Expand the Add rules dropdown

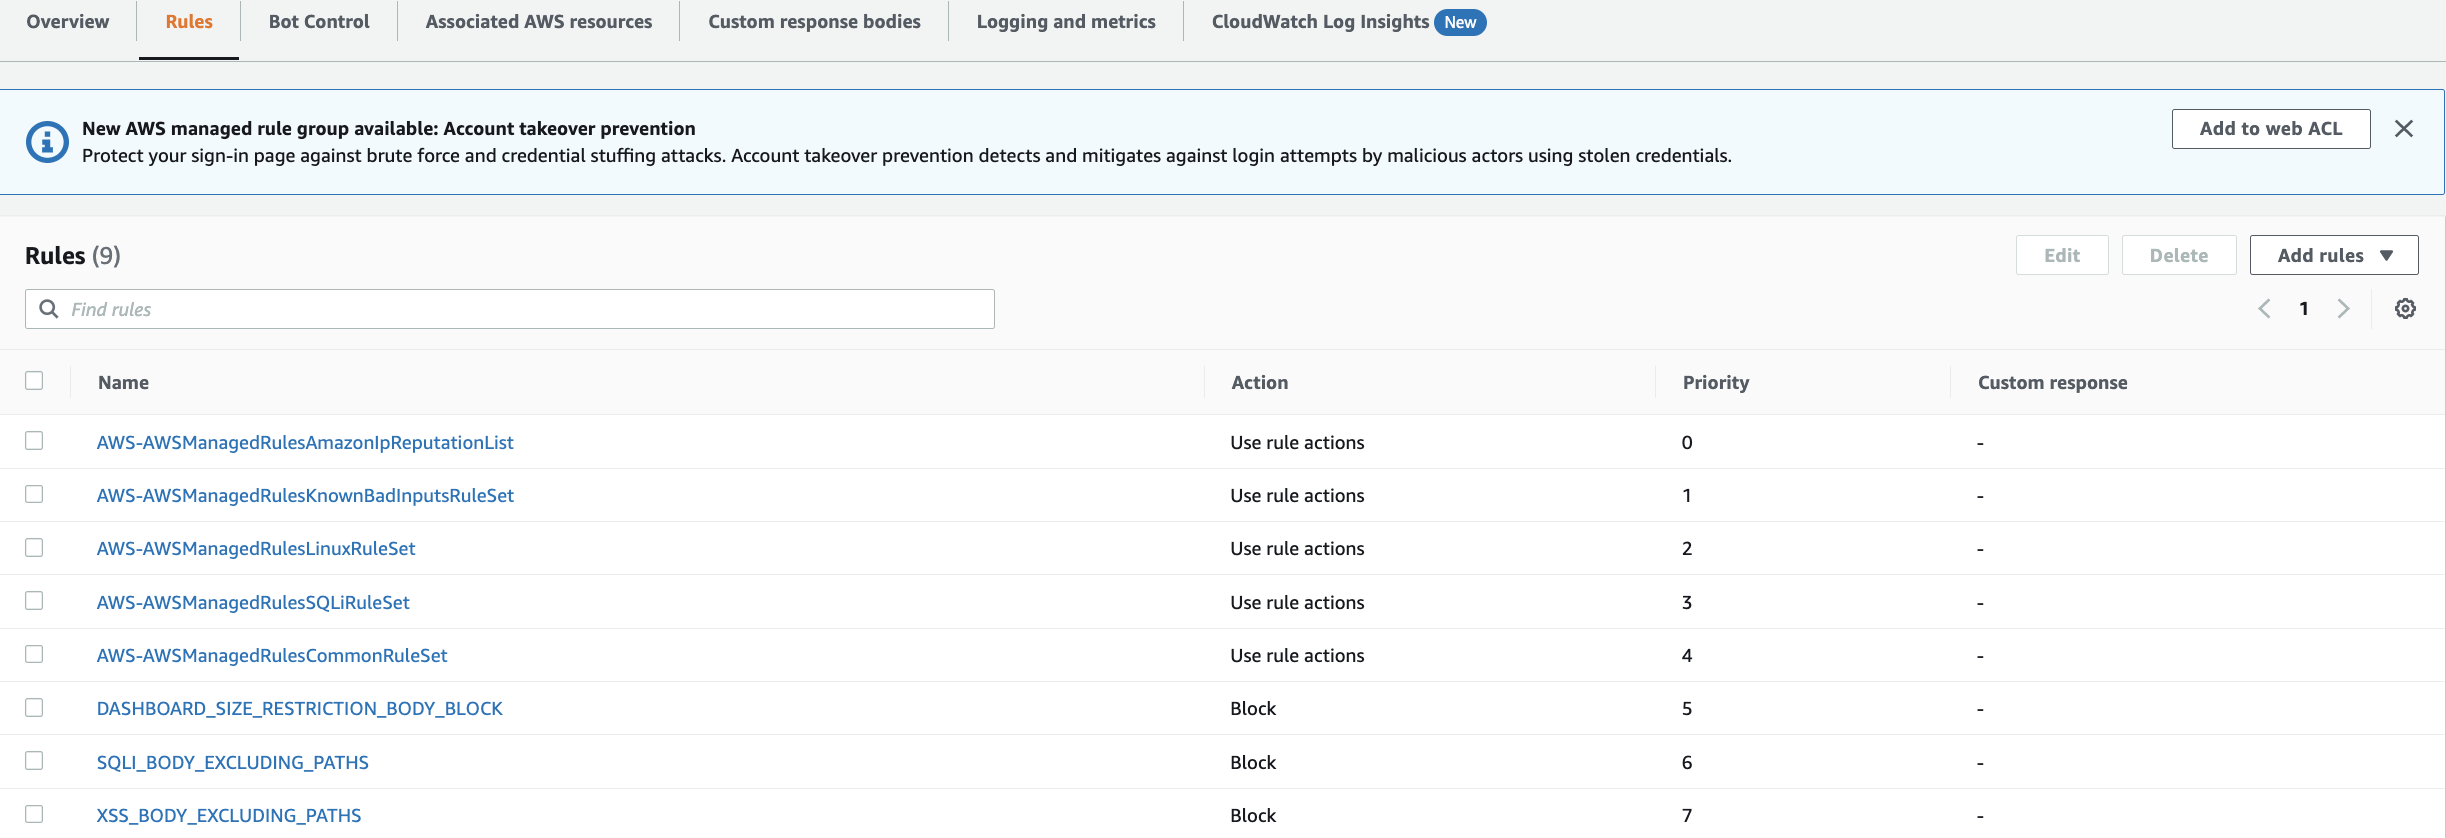point(2334,255)
